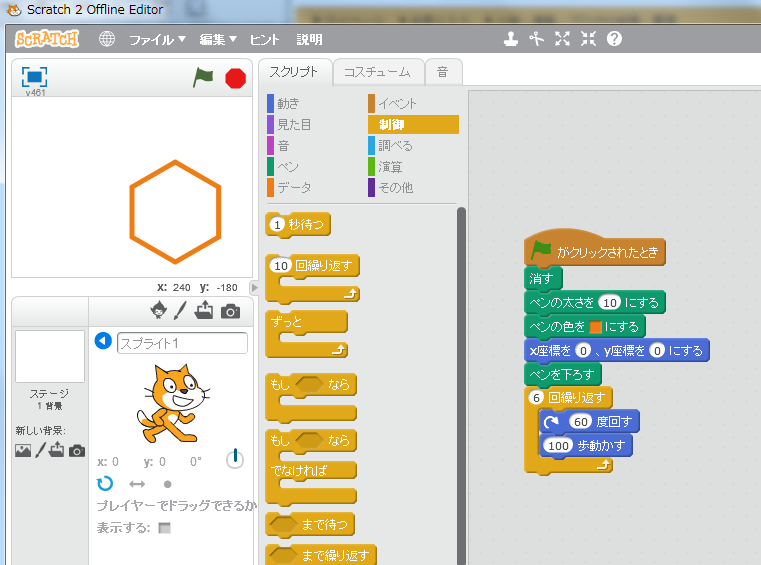Screen dimensions: 761x565
Task: Switch to the 音 tab
Action: pos(442,72)
